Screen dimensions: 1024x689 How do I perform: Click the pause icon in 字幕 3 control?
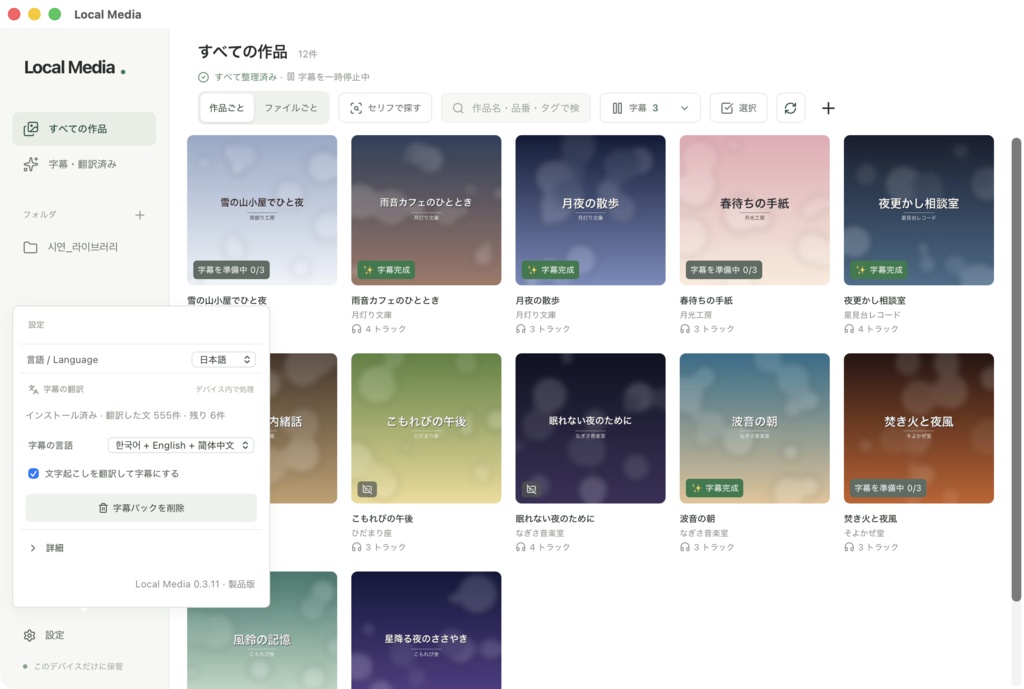click(617, 108)
